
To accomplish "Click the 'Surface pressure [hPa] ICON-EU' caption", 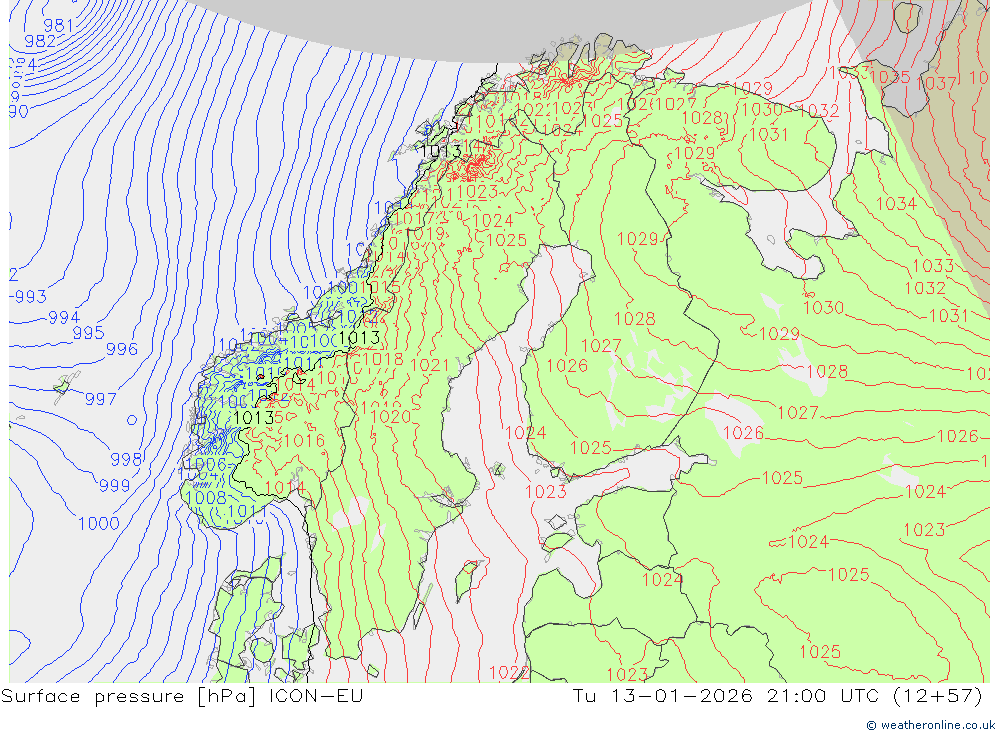I will click(x=182, y=696).
